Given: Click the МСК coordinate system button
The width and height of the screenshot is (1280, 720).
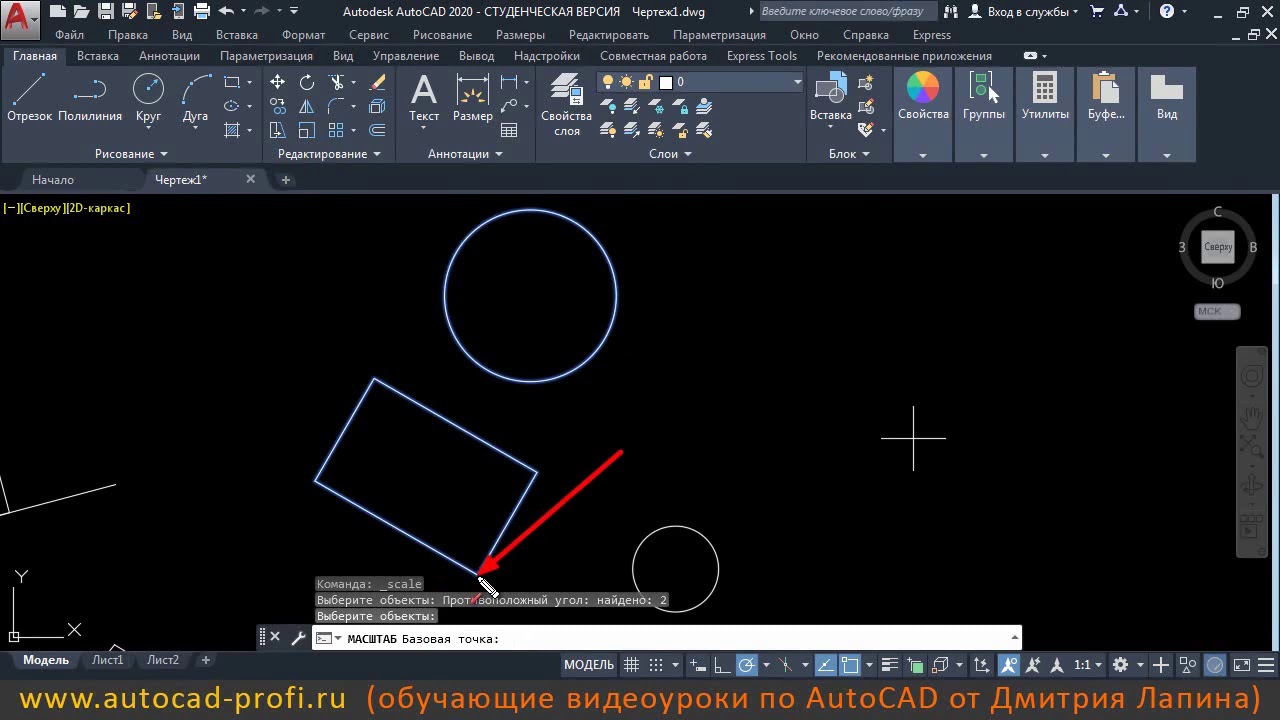Looking at the screenshot, I should 1217,312.
